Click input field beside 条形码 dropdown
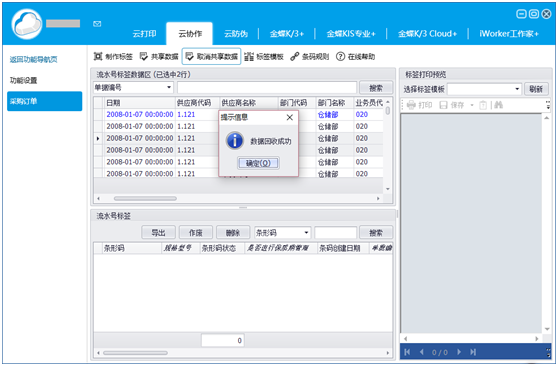 (335, 232)
